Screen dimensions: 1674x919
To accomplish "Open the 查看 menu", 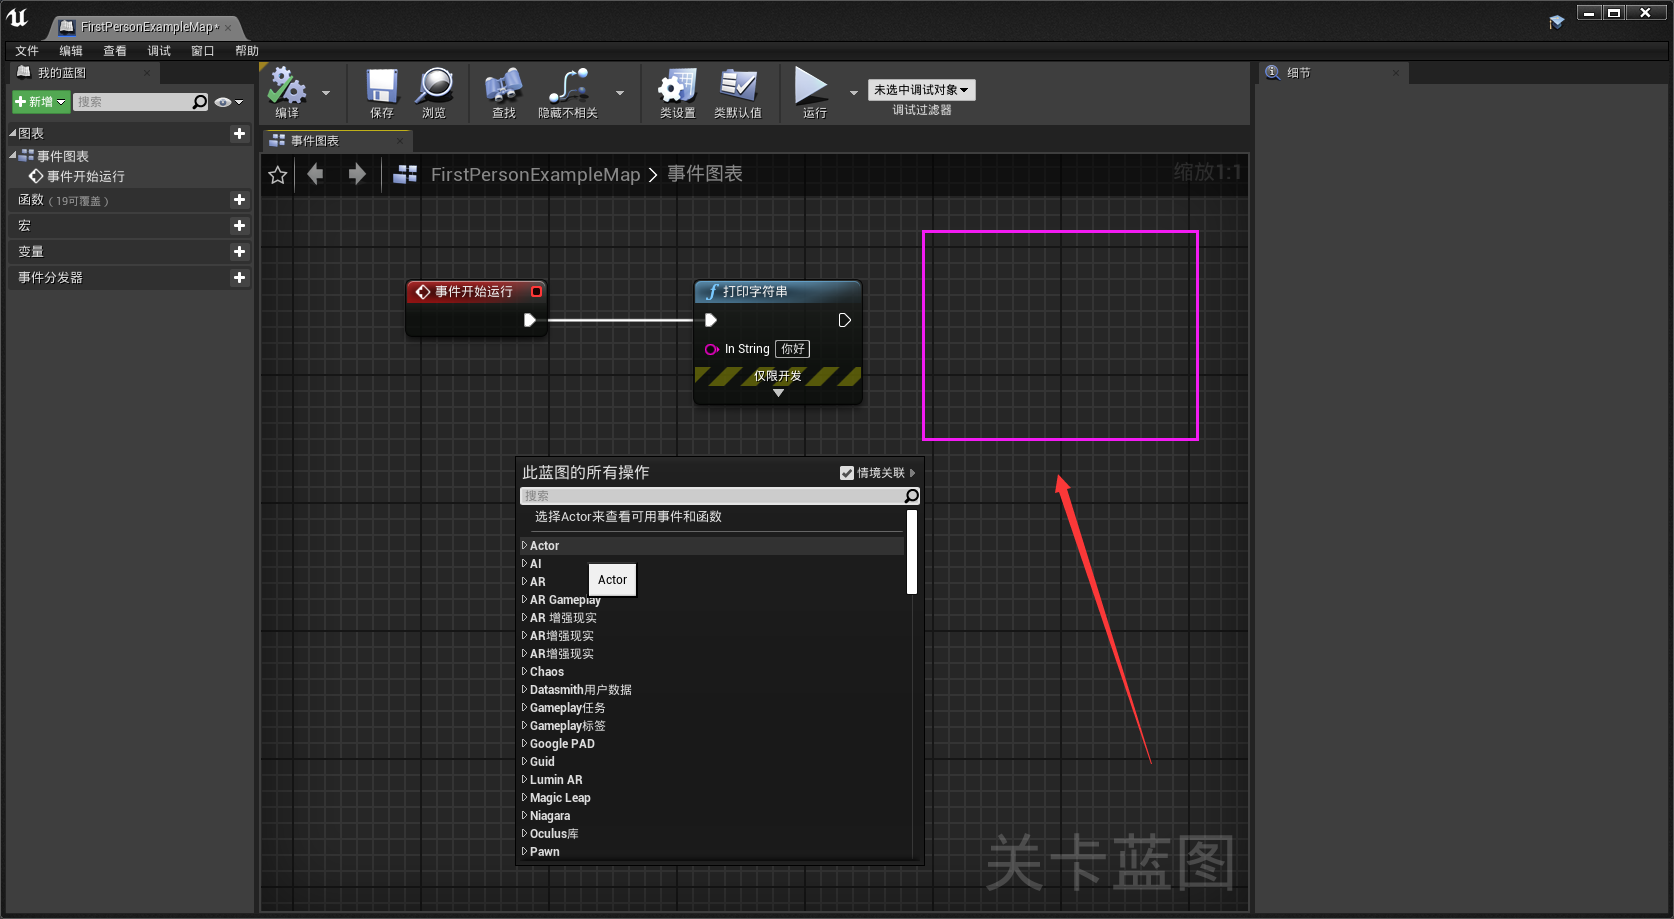I will (115, 51).
